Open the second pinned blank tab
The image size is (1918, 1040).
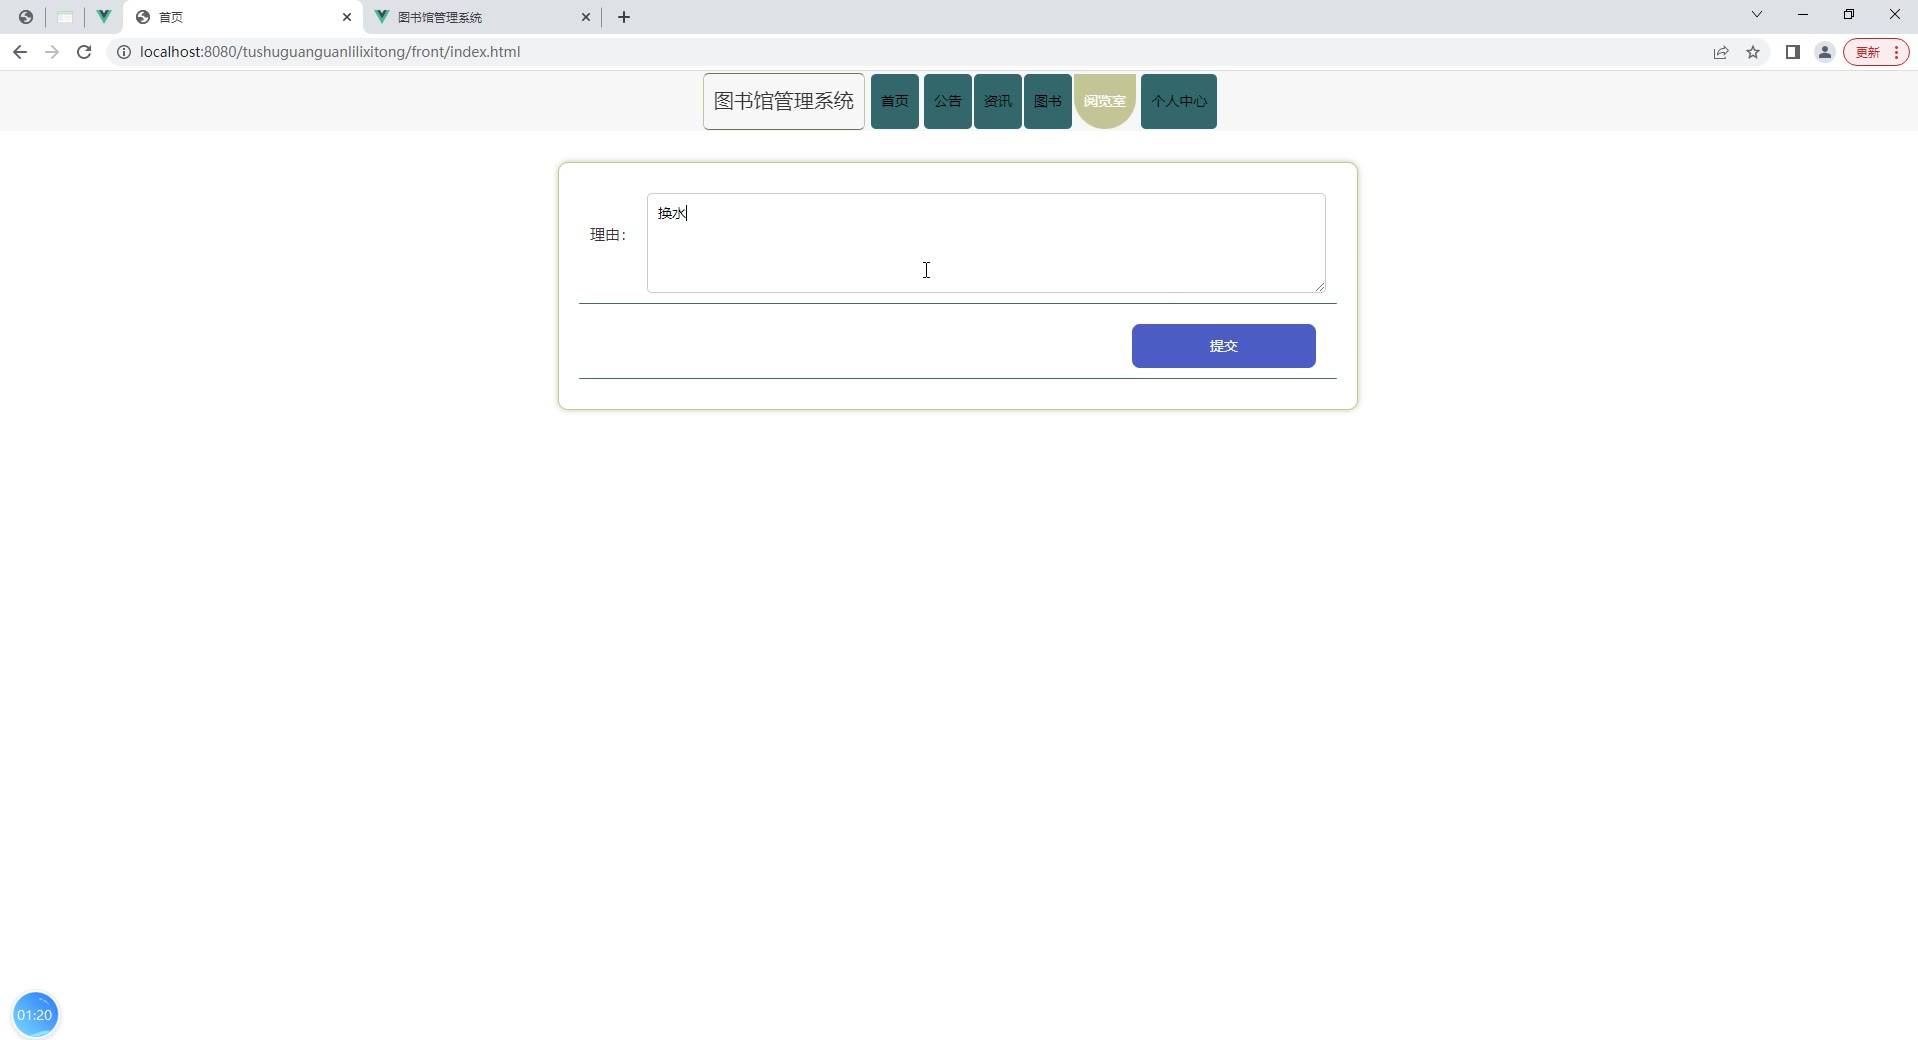click(65, 17)
